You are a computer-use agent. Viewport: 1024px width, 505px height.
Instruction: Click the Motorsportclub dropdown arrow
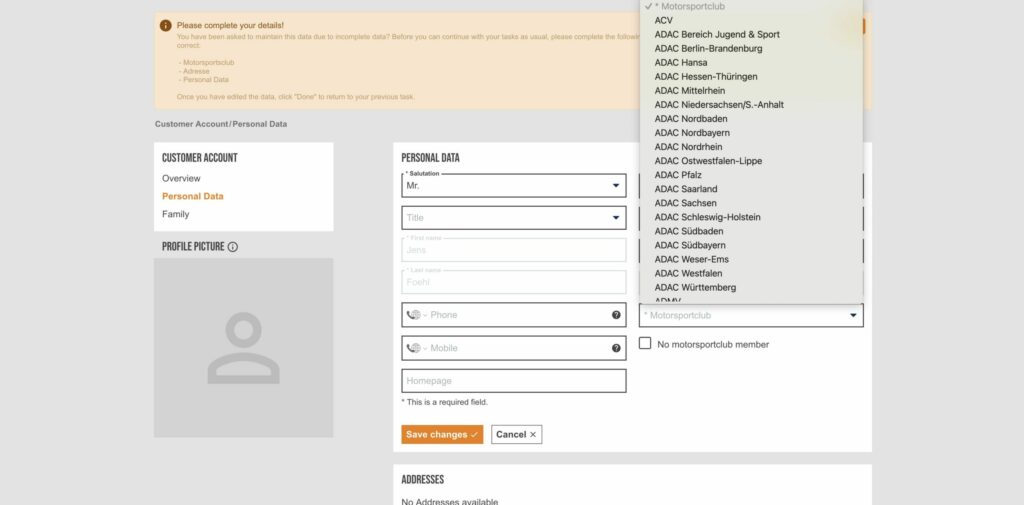853,316
